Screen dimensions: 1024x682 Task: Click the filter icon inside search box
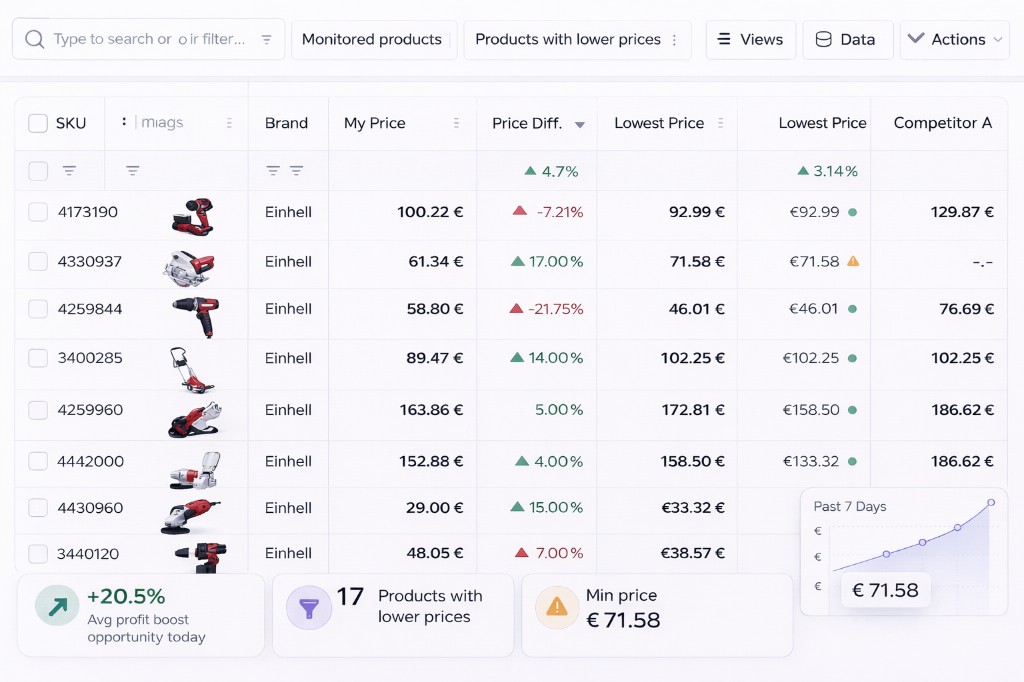click(266, 40)
